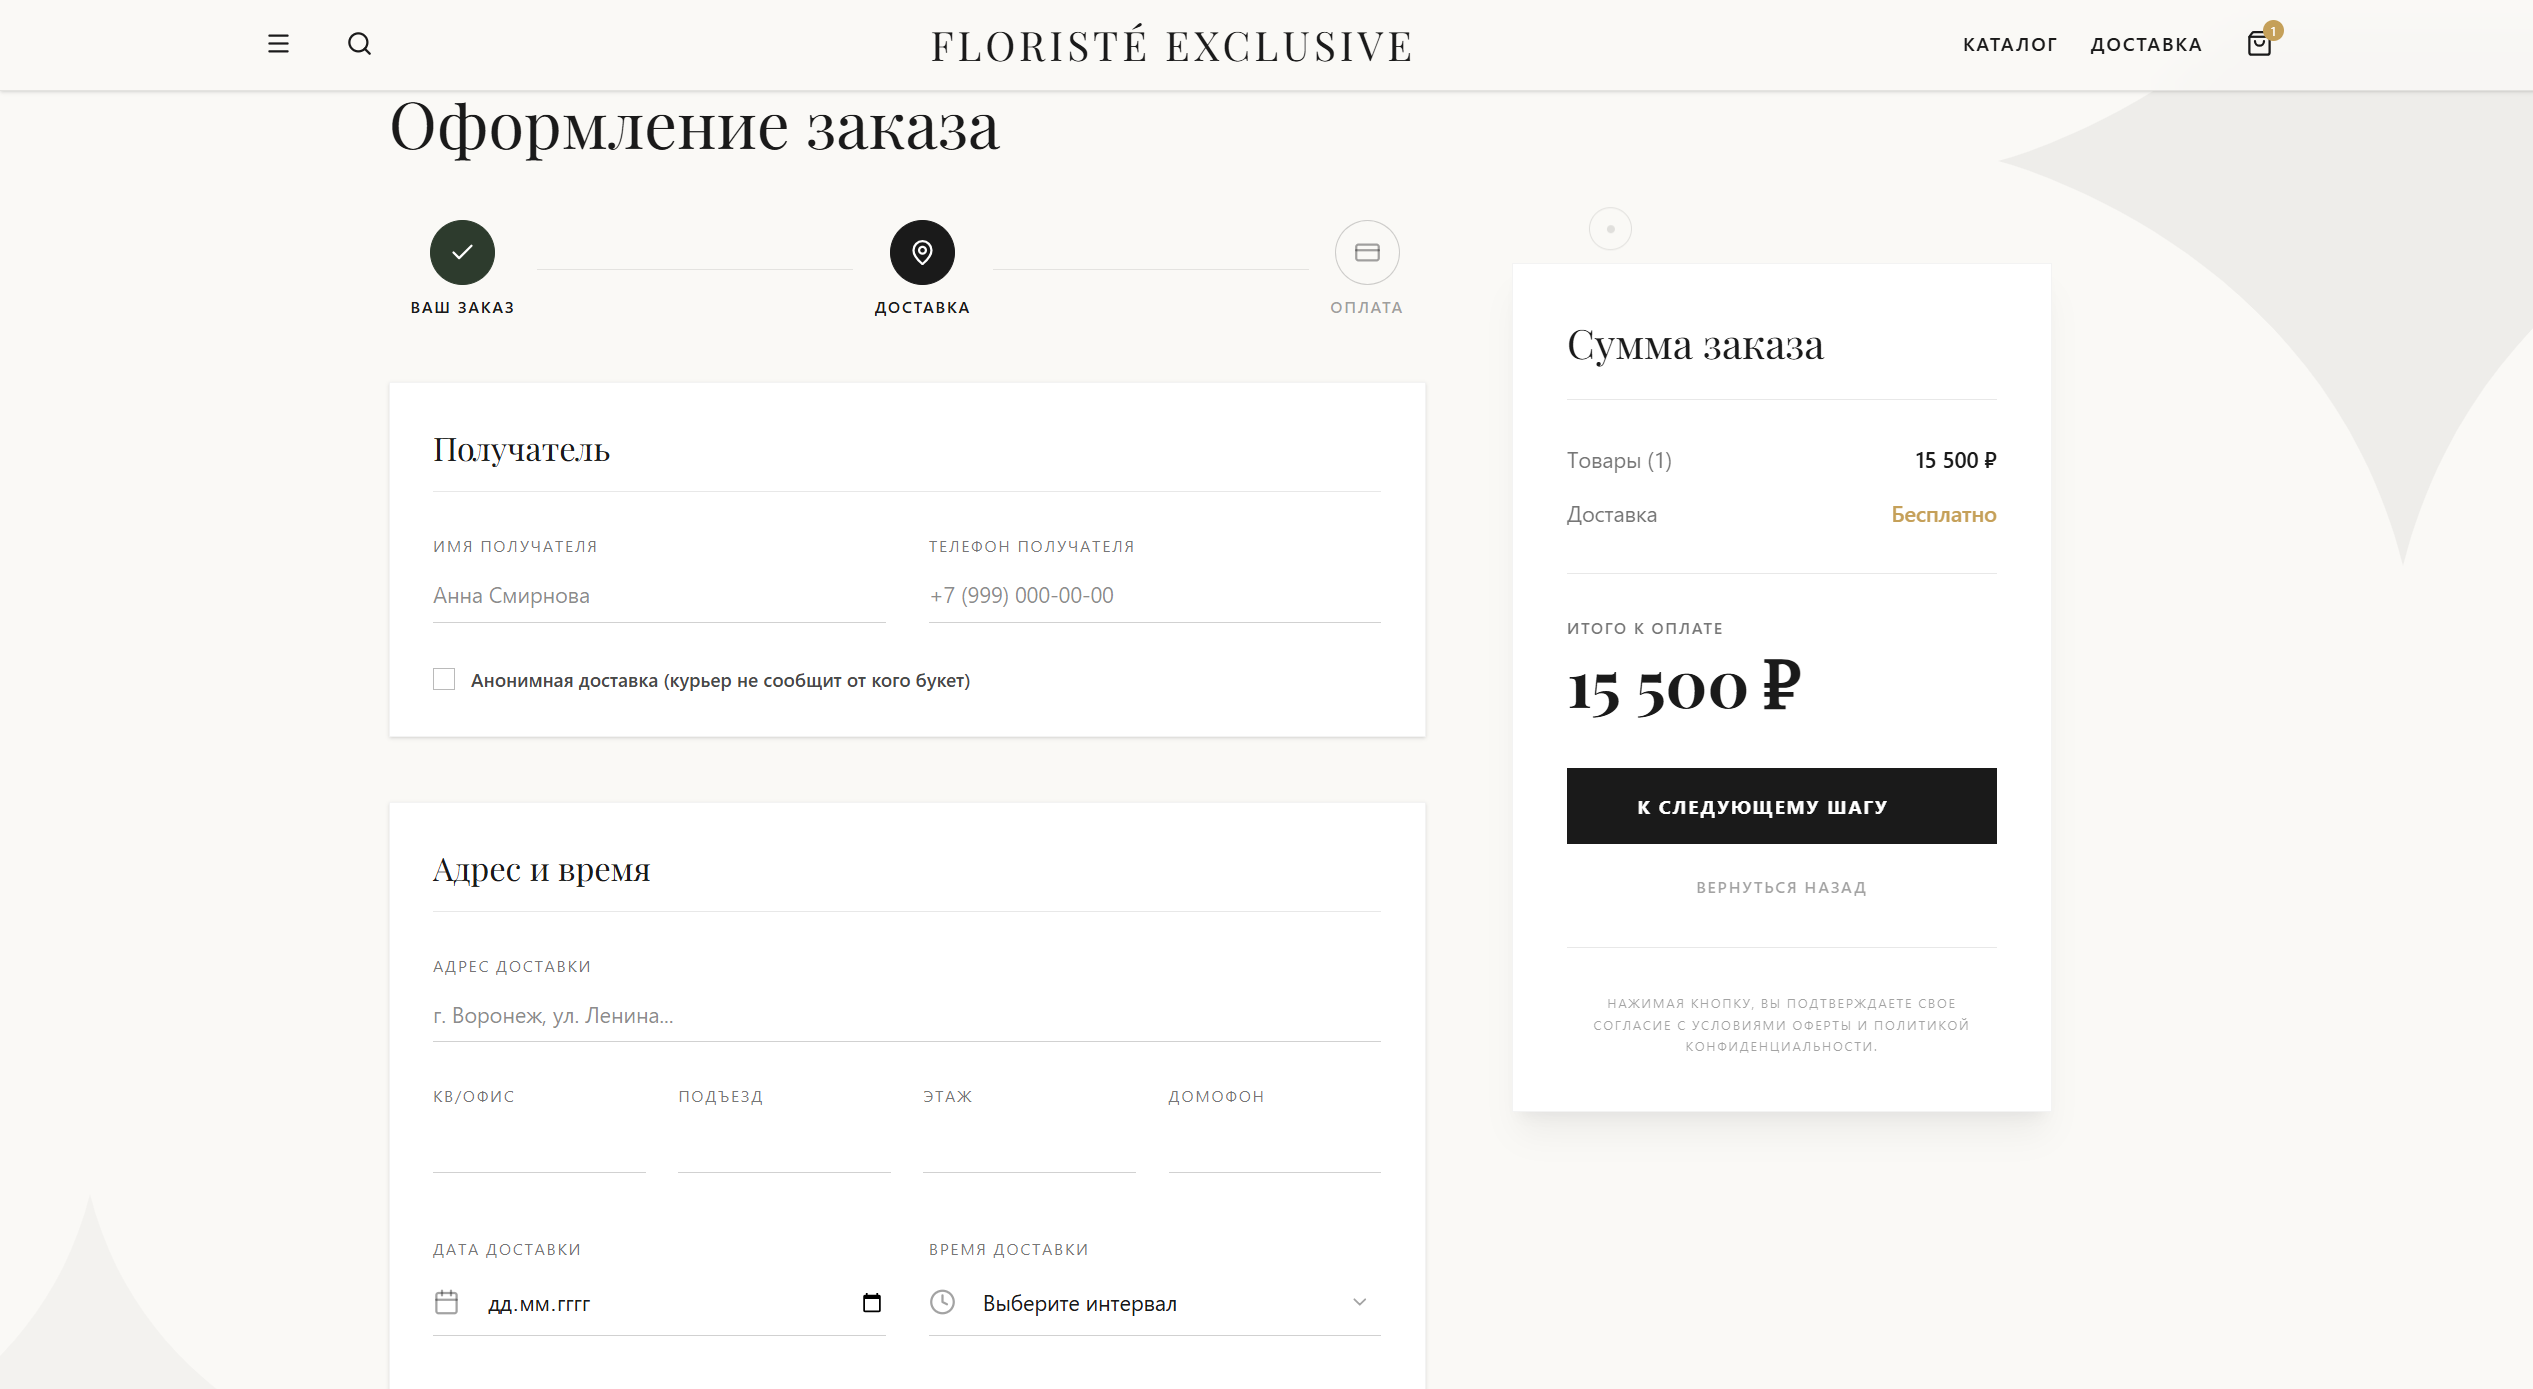Focus the 'Имя получателя' name field
The image size is (2533, 1389).
point(658,596)
